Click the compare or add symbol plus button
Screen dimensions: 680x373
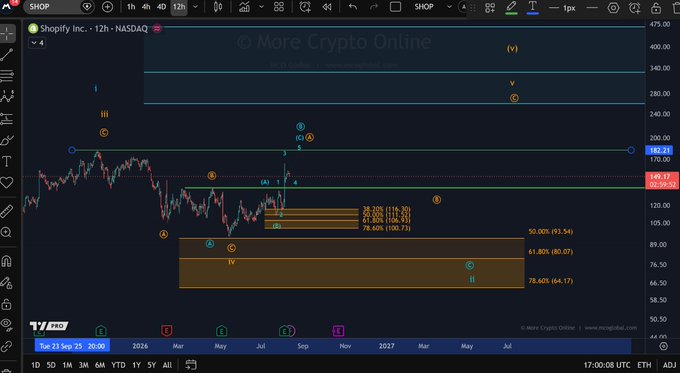tap(107, 7)
